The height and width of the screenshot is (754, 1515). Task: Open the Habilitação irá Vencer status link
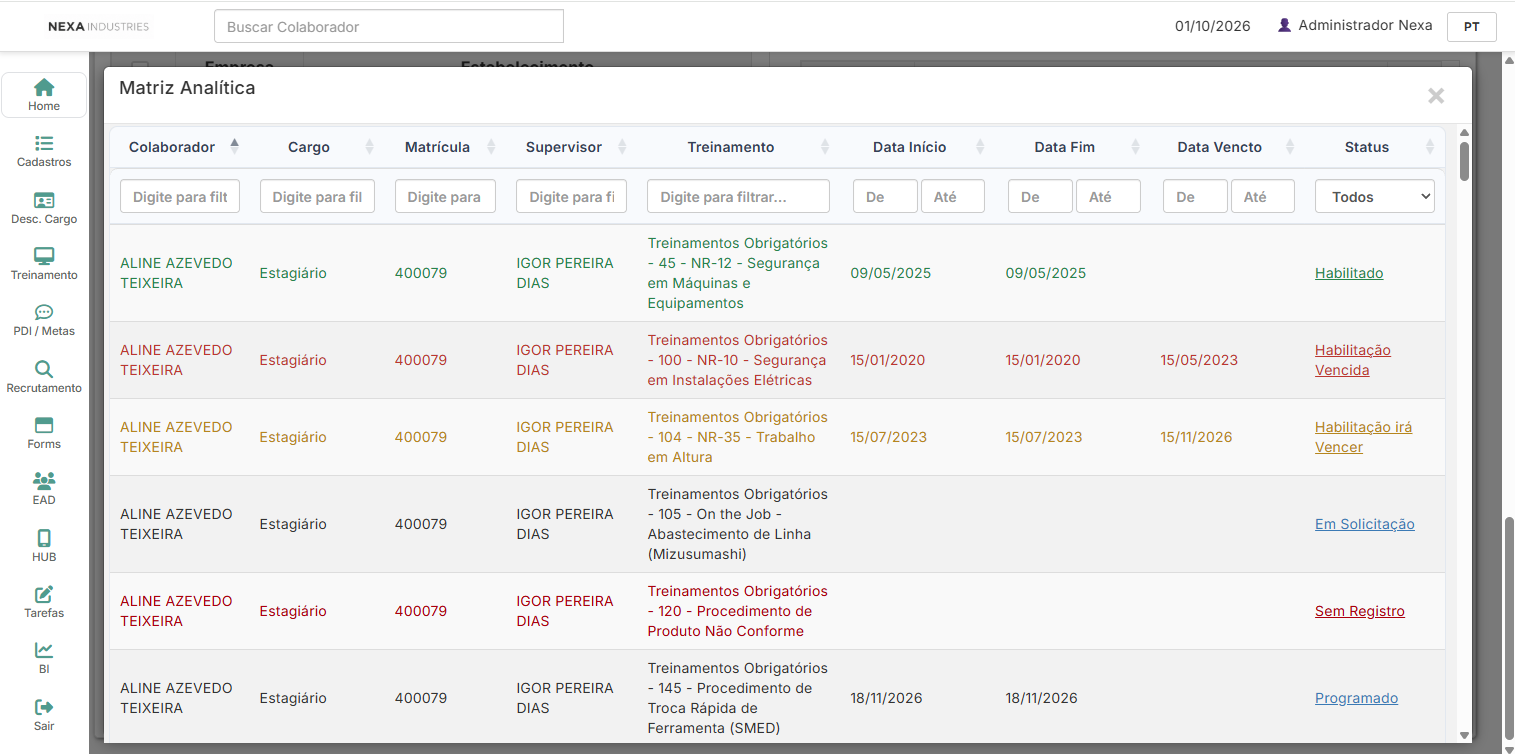[x=1364, y=437]
